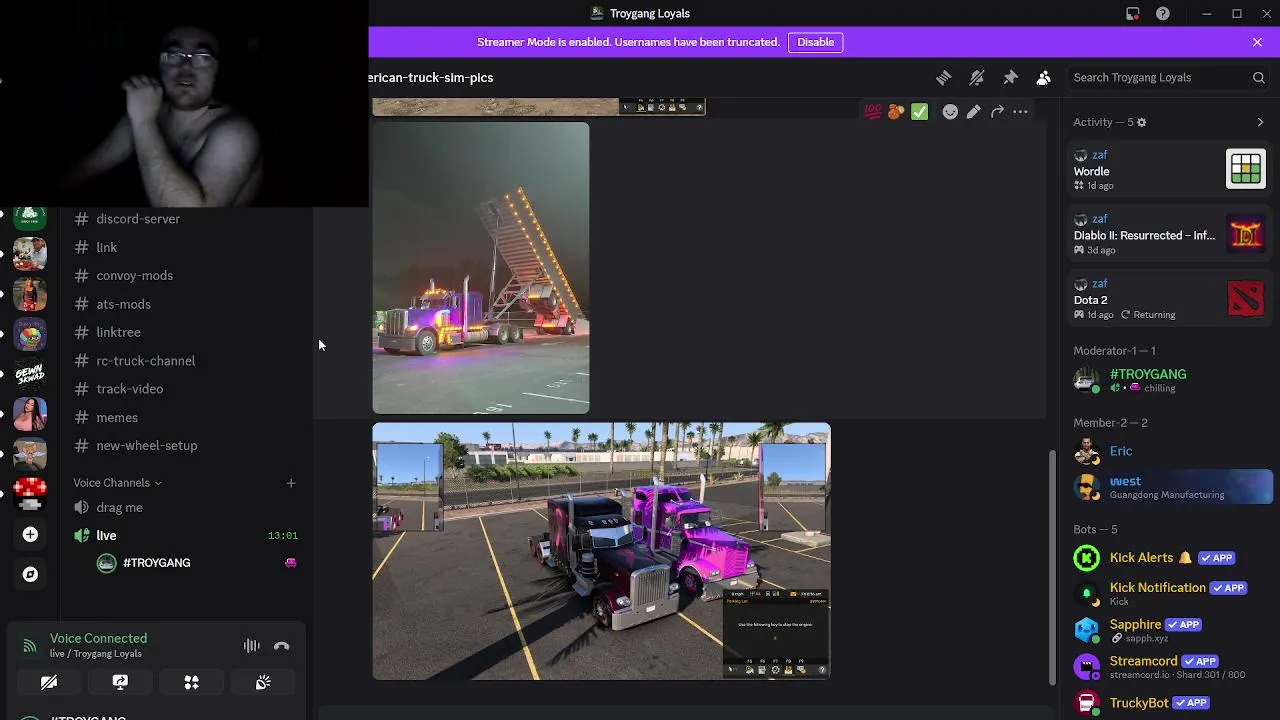
Task: Open the TruckyBot profile
Action: pos(1170,702)
